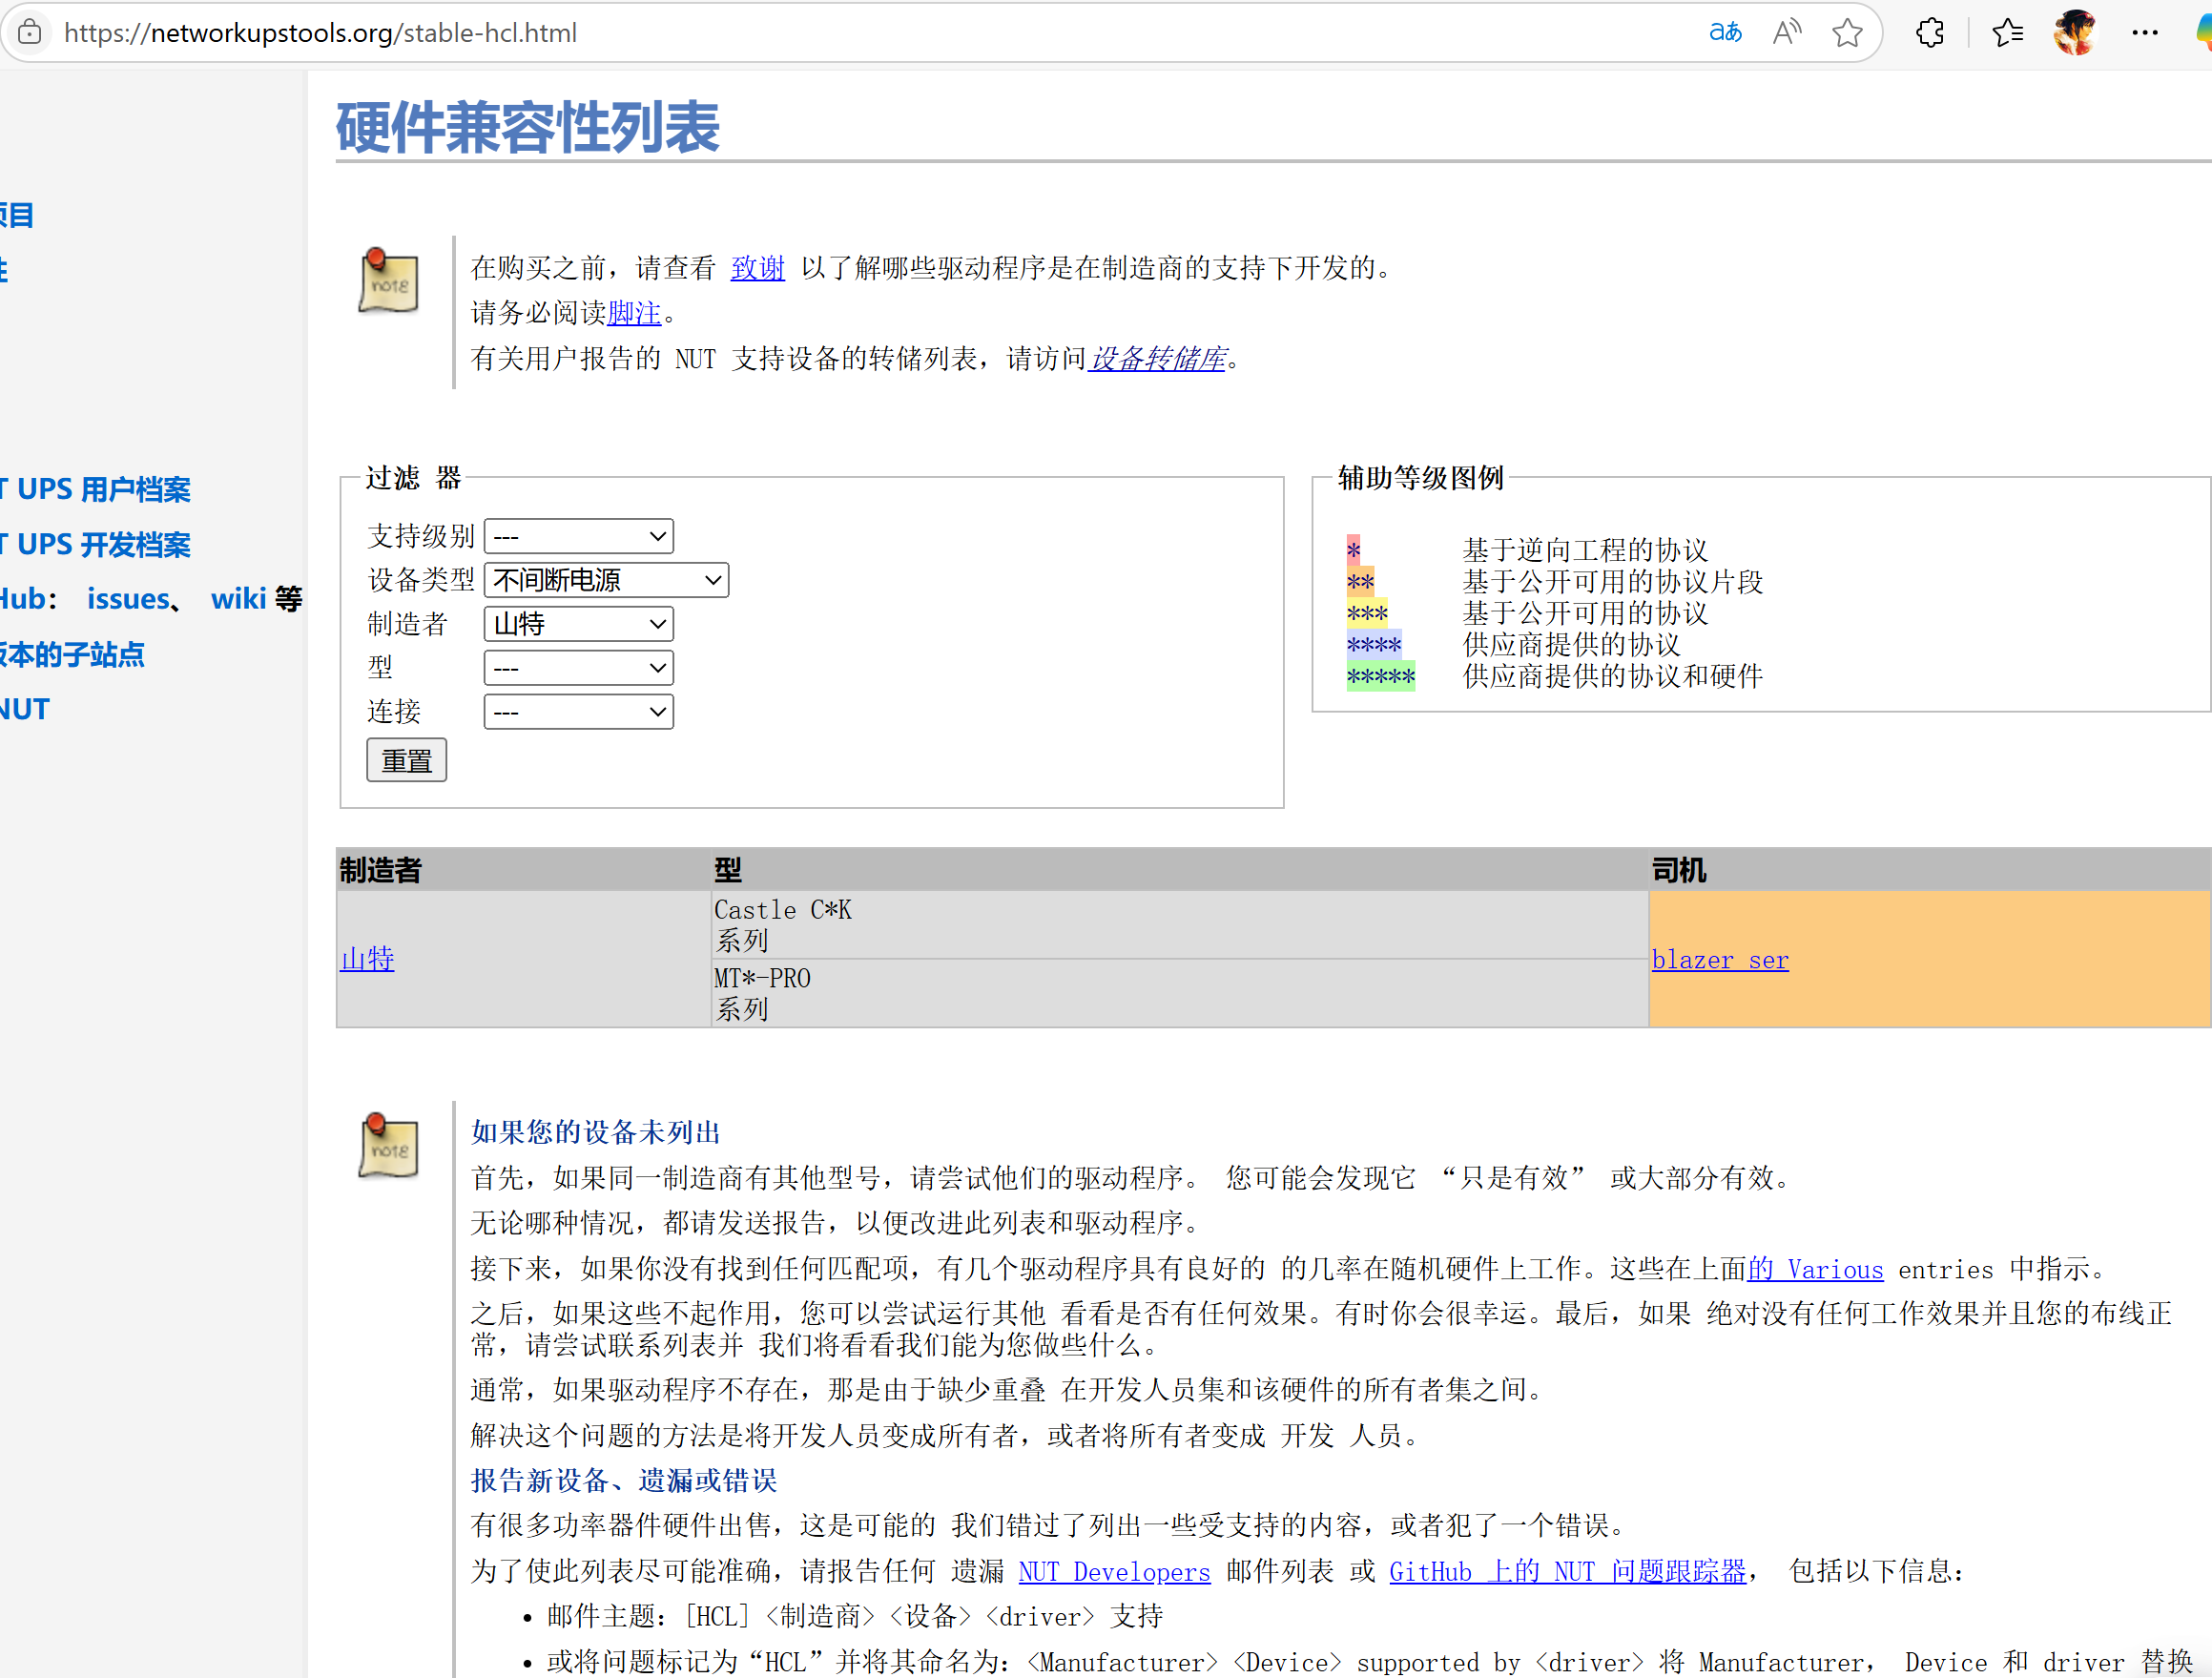Click the two-star orange legend swatch
This screenshot has height=1678, width=2212.
click(x=1360, y=581)
